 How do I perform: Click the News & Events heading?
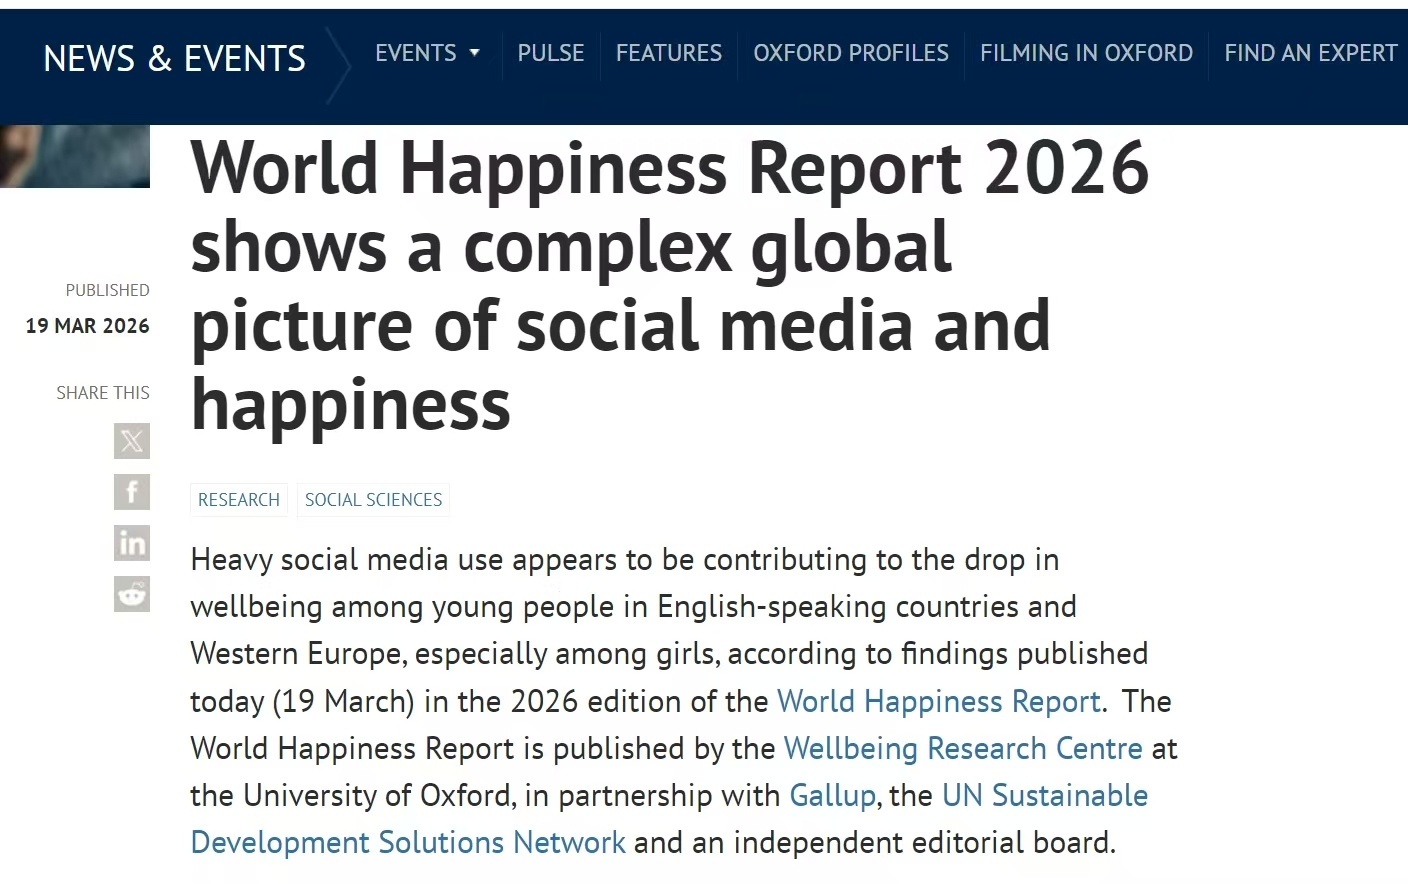175,59
